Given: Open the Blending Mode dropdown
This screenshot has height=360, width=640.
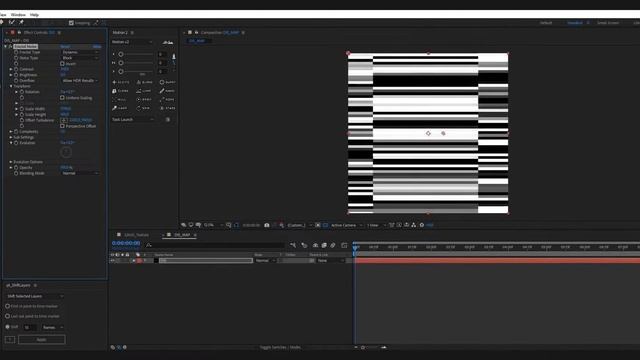Looking at the screenshot, I should [x=80, y=173].
